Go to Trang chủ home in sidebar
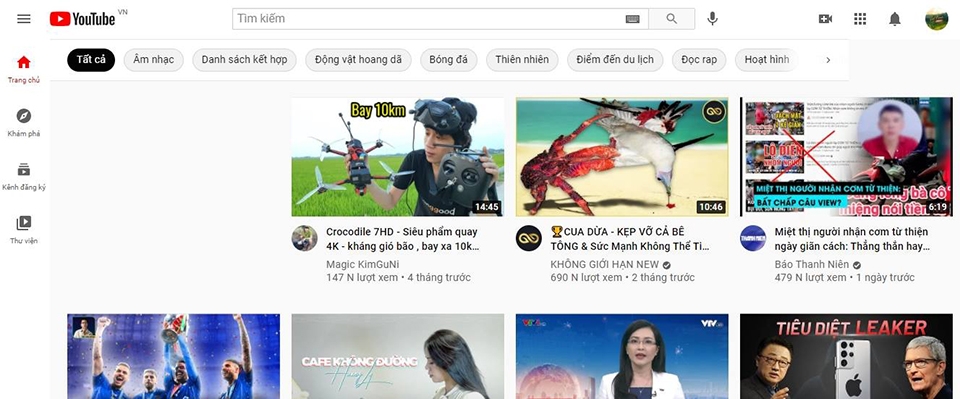 pos(24,69)
